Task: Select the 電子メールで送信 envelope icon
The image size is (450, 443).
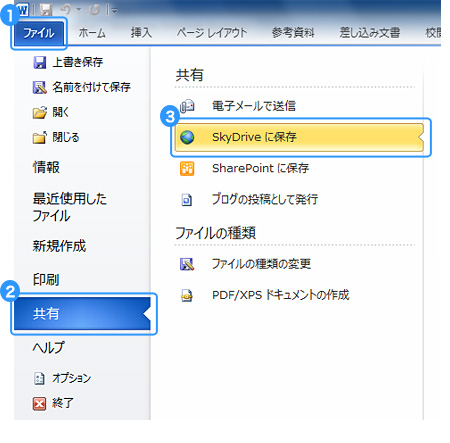Action: 187,106
